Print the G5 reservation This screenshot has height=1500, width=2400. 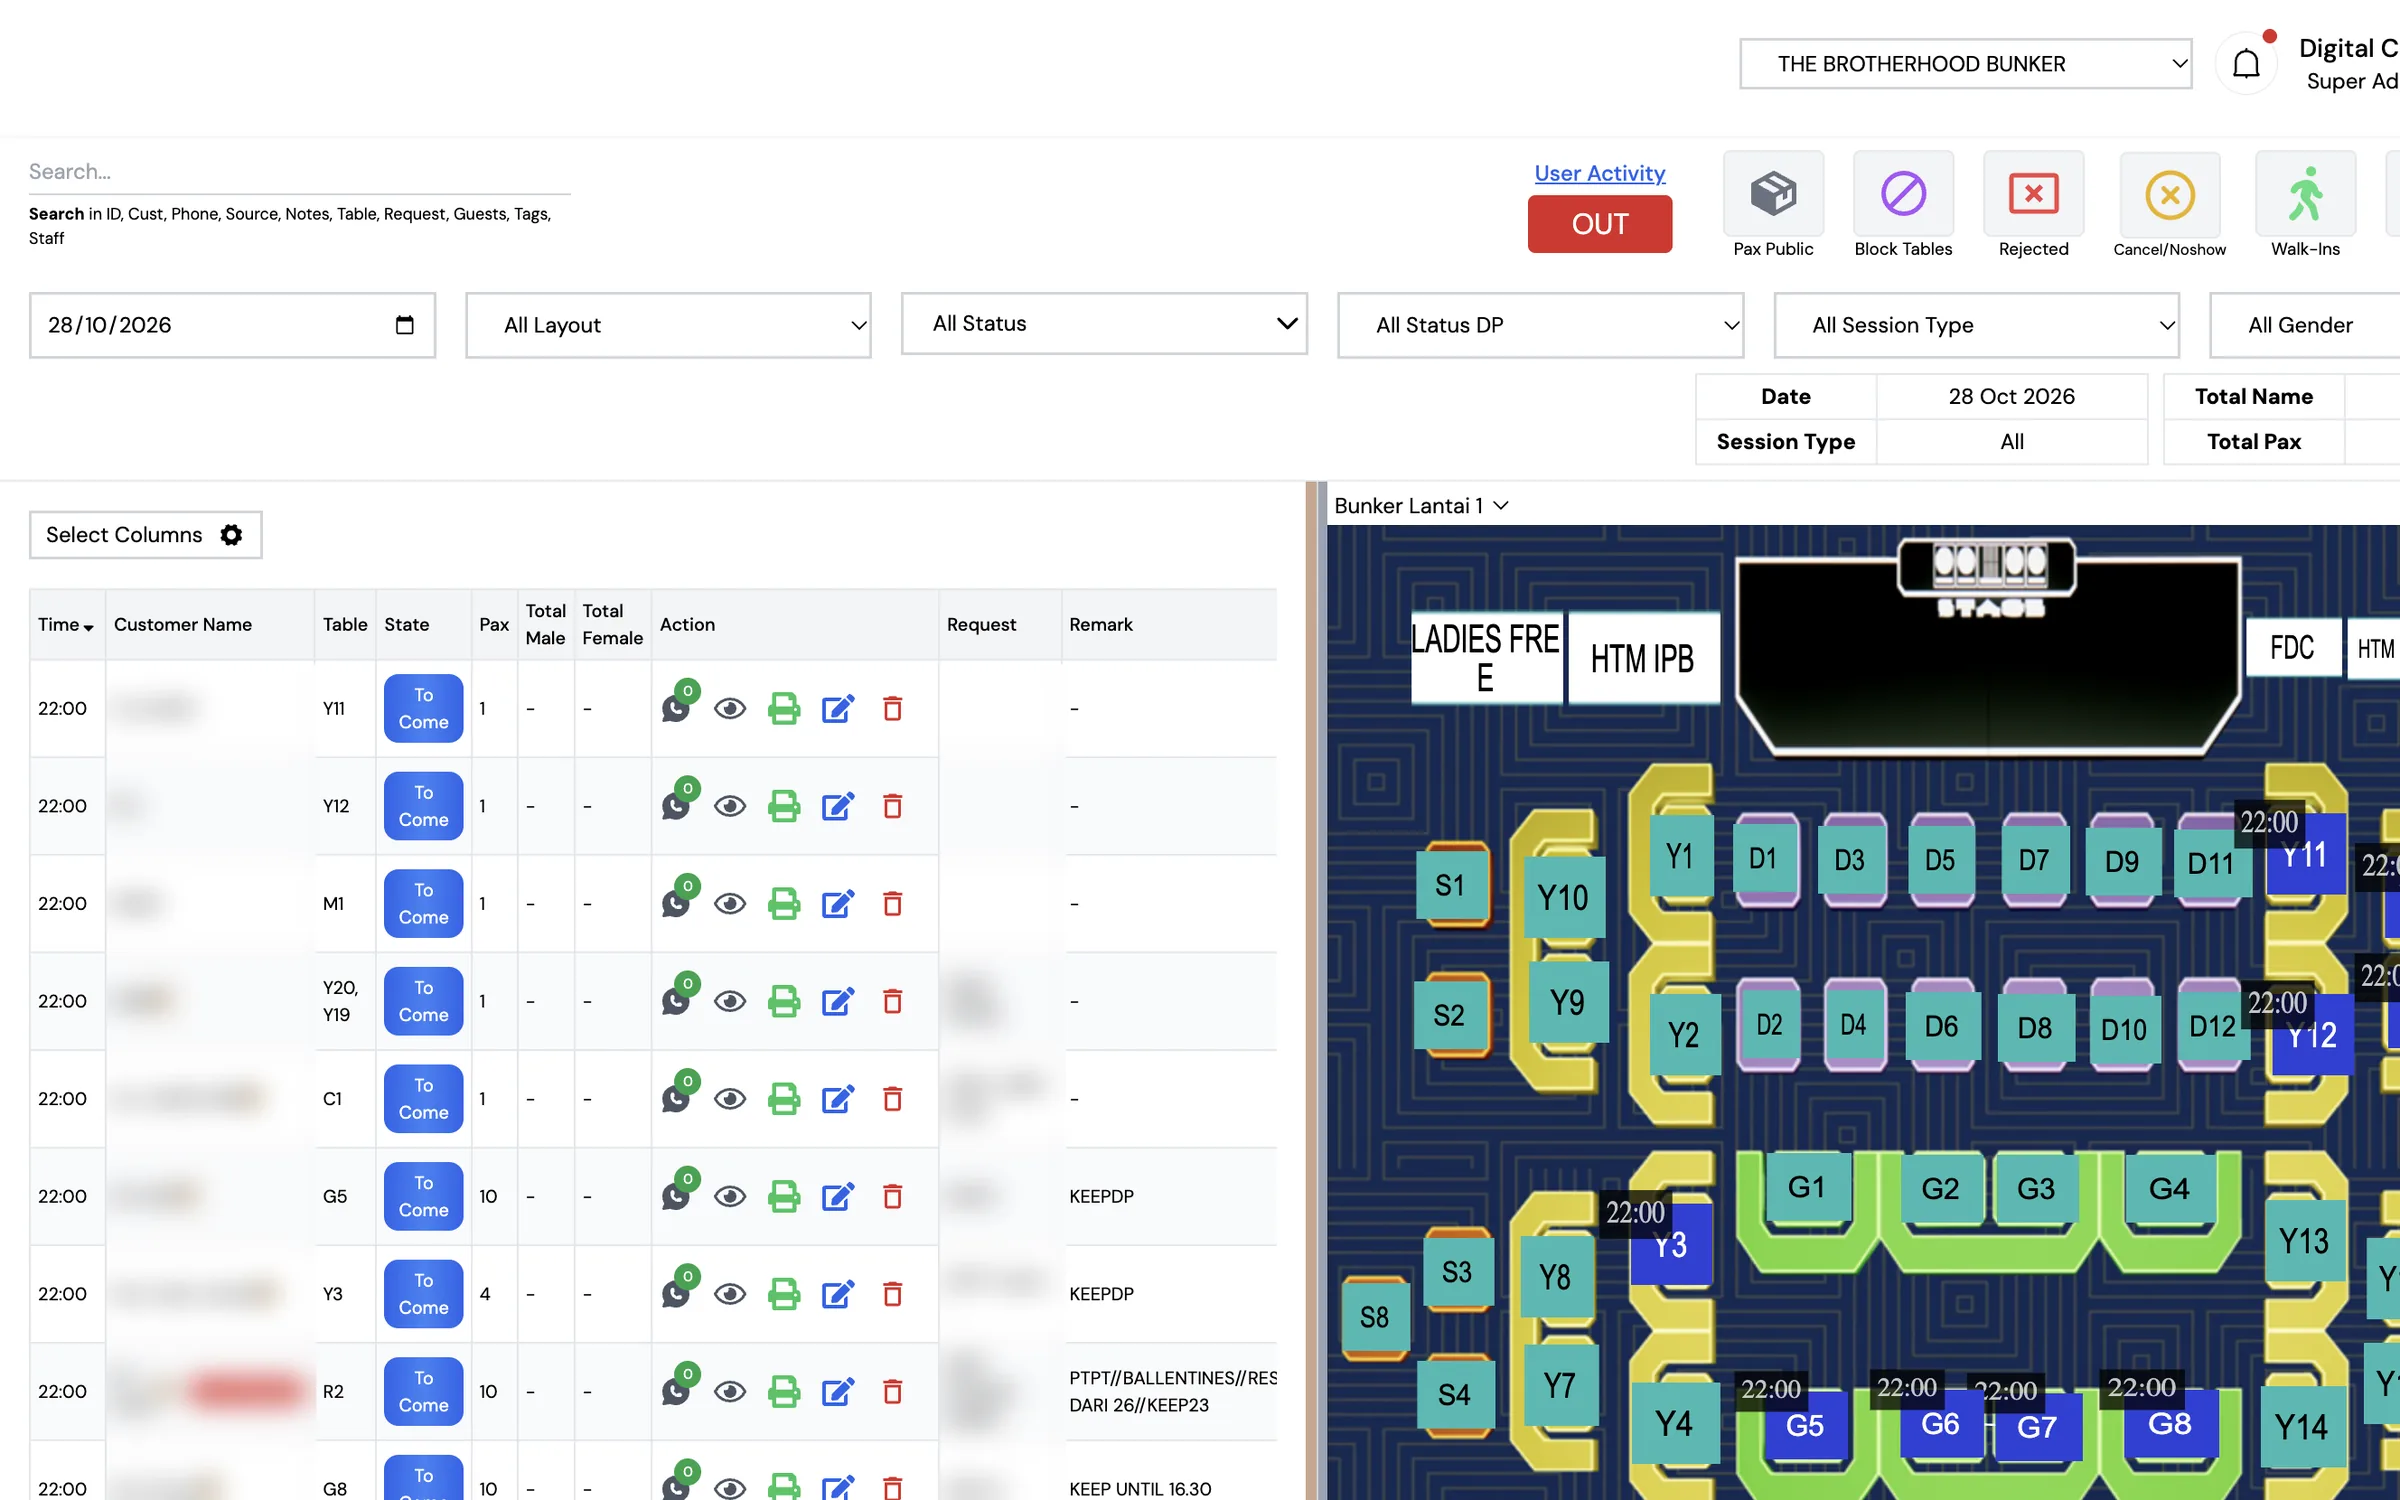pos(784,1196)
